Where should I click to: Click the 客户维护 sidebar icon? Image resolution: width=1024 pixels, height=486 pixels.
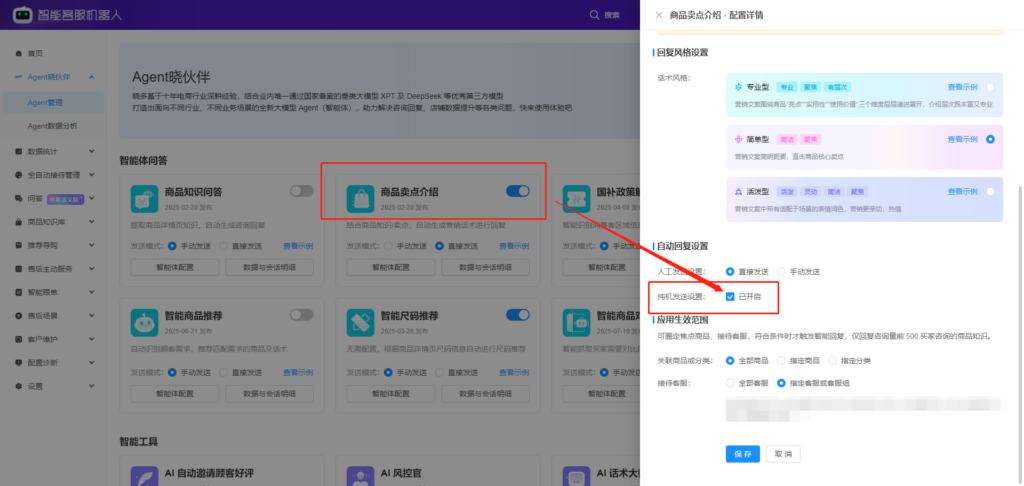point(18,339)
